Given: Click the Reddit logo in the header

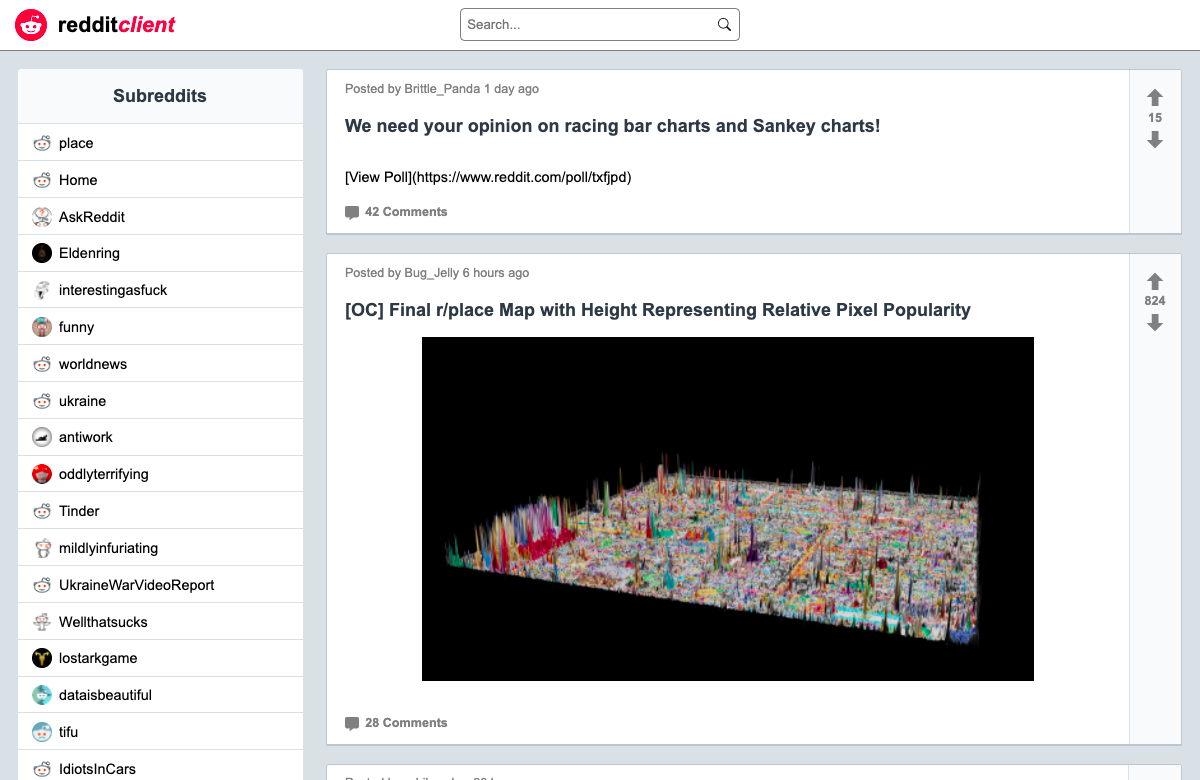Looking at the screenshot, I should point(31,25).
